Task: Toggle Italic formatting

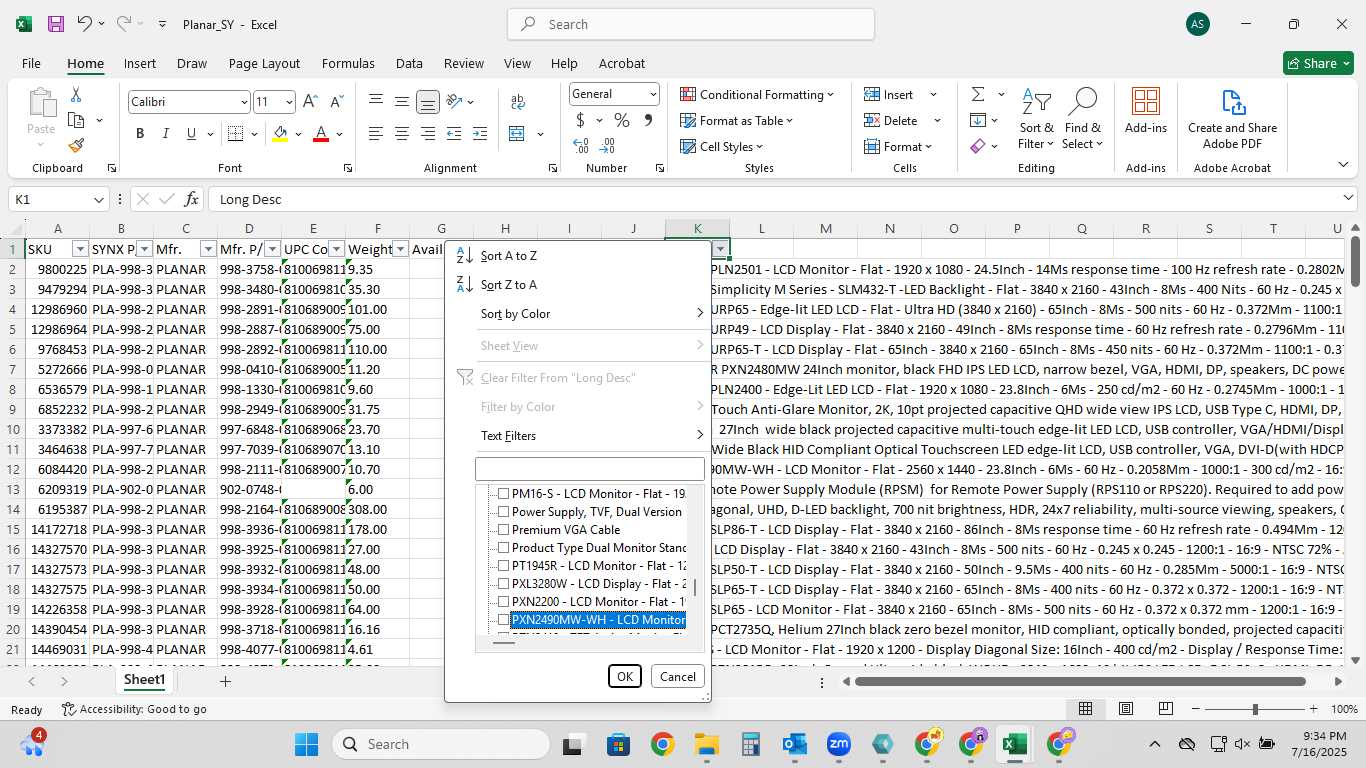Action: pos(166,134)
